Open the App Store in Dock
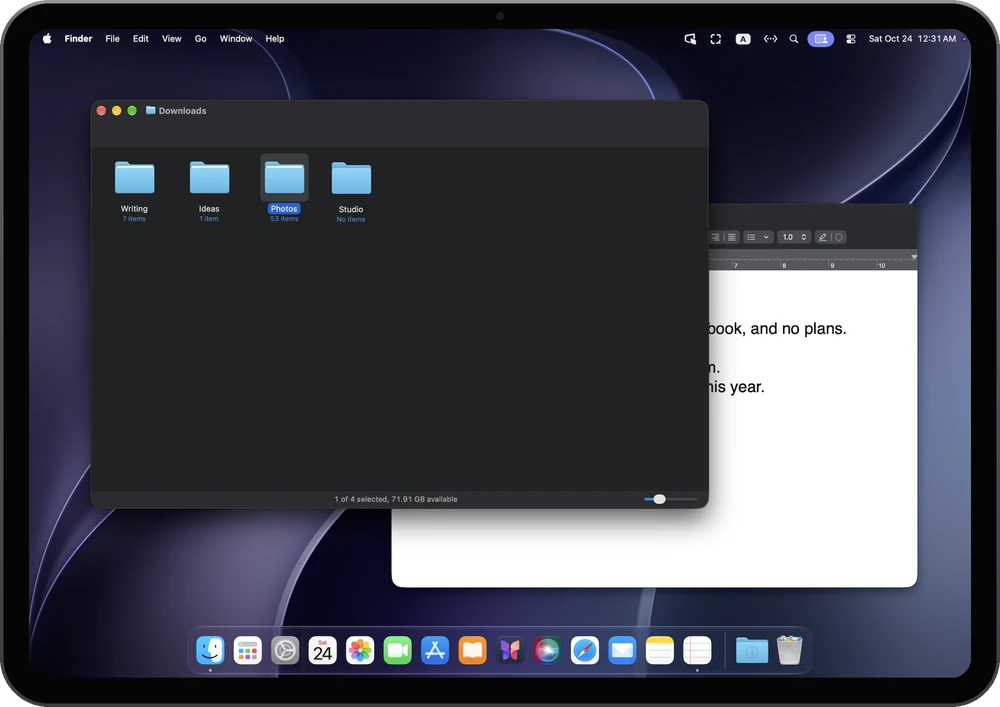 435,650
